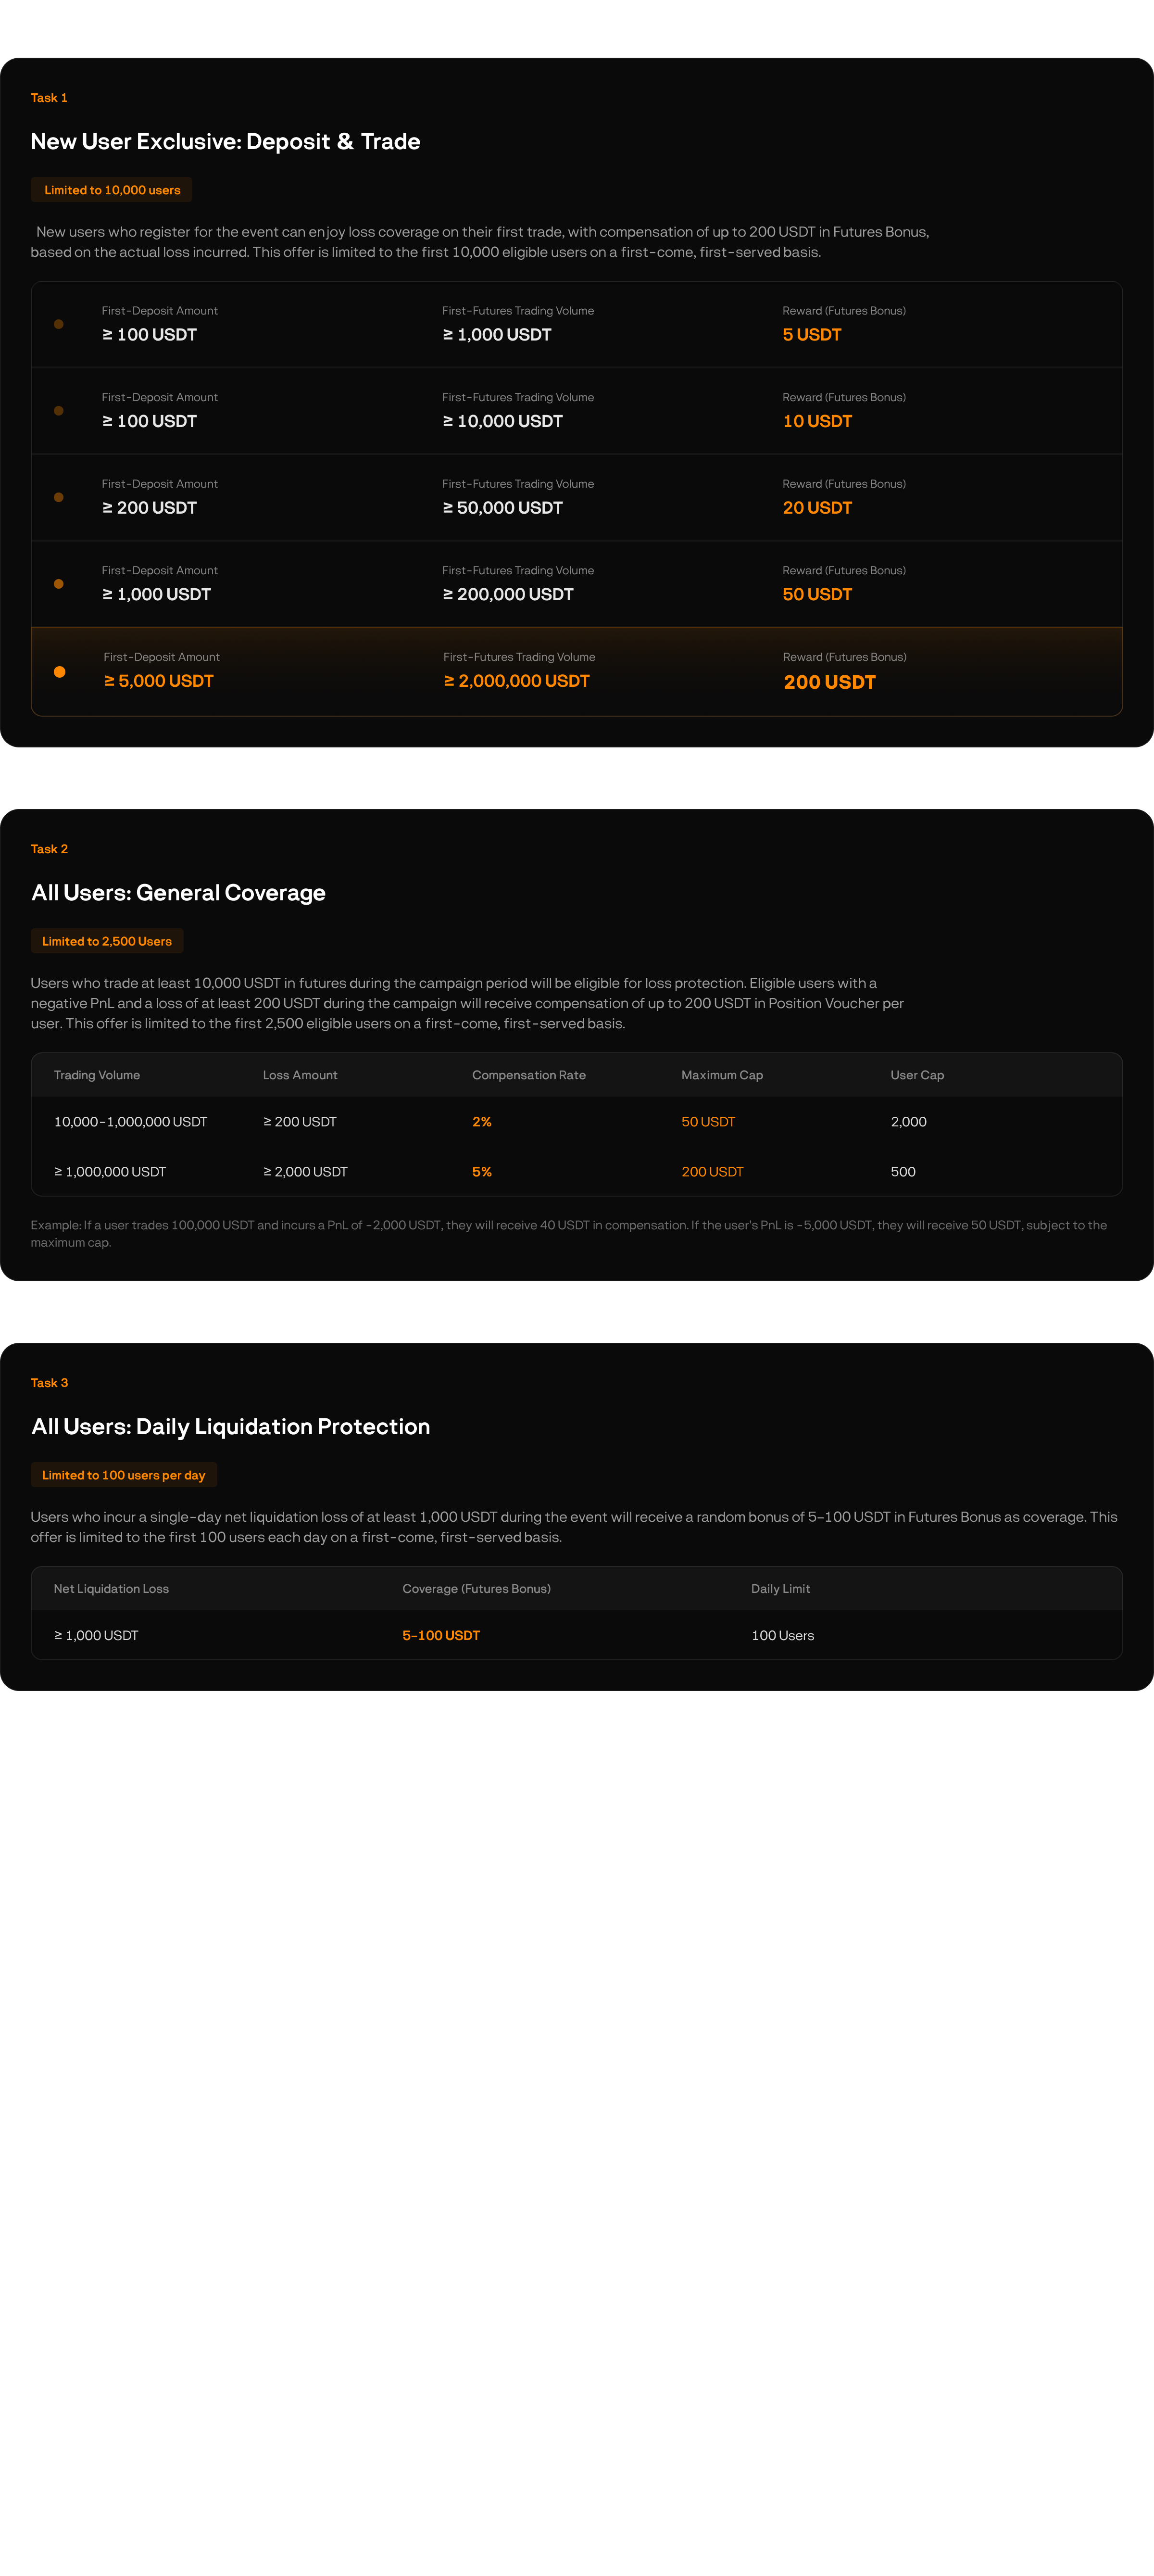The height and width of the screenshot is (2576, 1154).
Task: Click the orange "Task 3" label
Action: [49, 1383]
